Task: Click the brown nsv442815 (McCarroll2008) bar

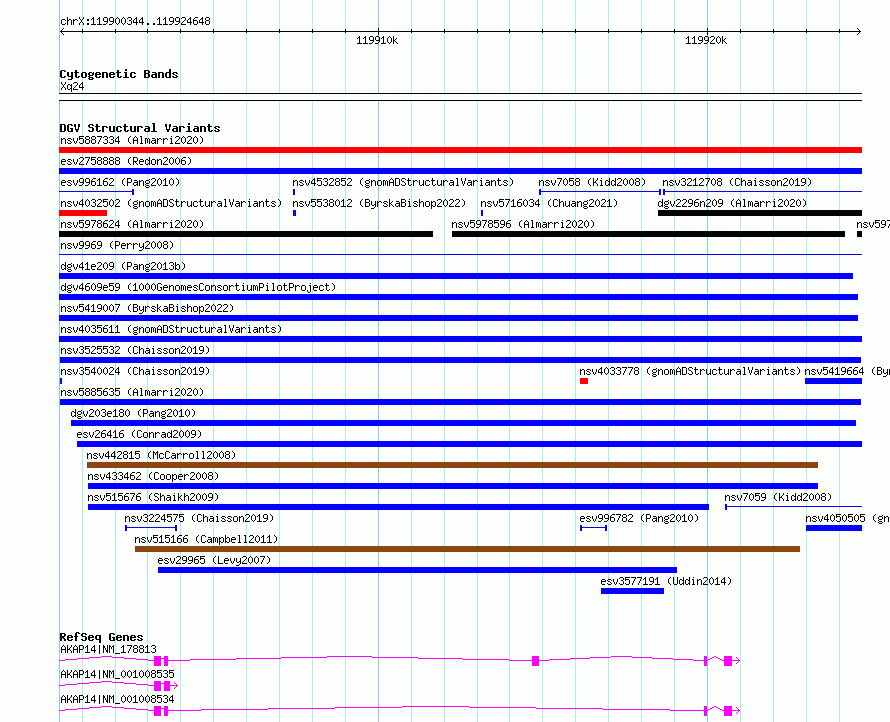Action: pyautogui.click(x=452, y=465)
